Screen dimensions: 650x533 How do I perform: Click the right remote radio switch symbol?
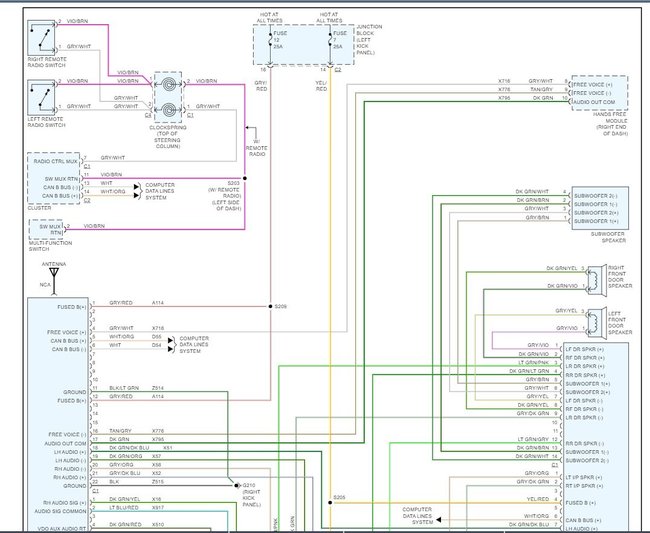[41, 38]
